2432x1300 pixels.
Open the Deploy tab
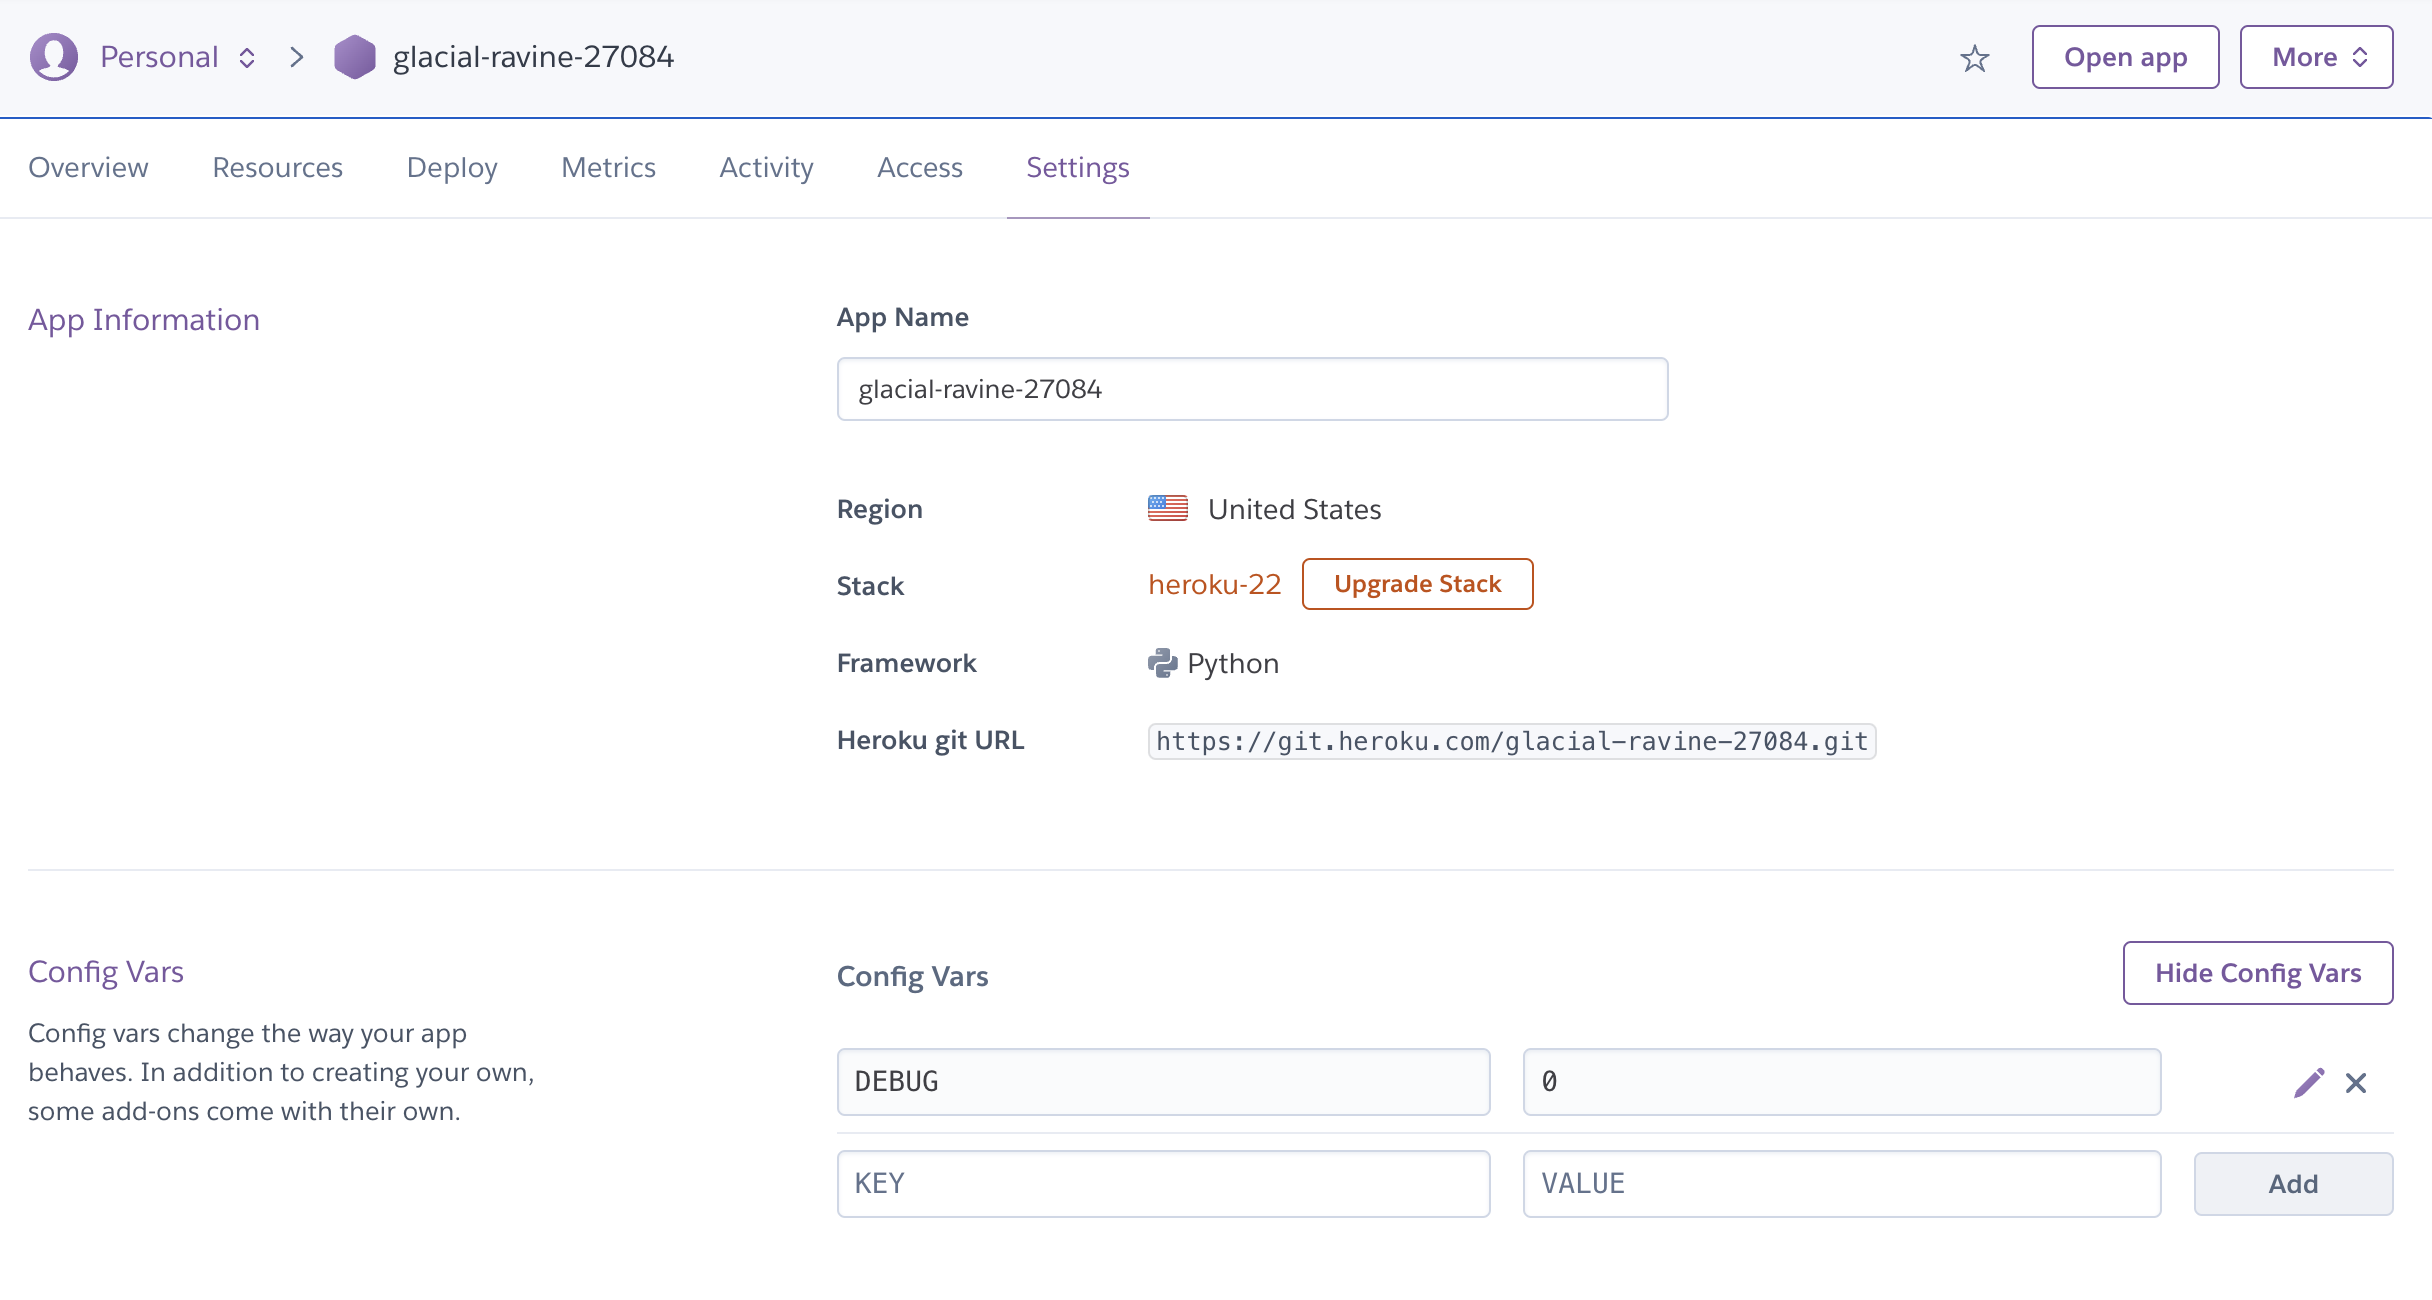click(452, 167)
